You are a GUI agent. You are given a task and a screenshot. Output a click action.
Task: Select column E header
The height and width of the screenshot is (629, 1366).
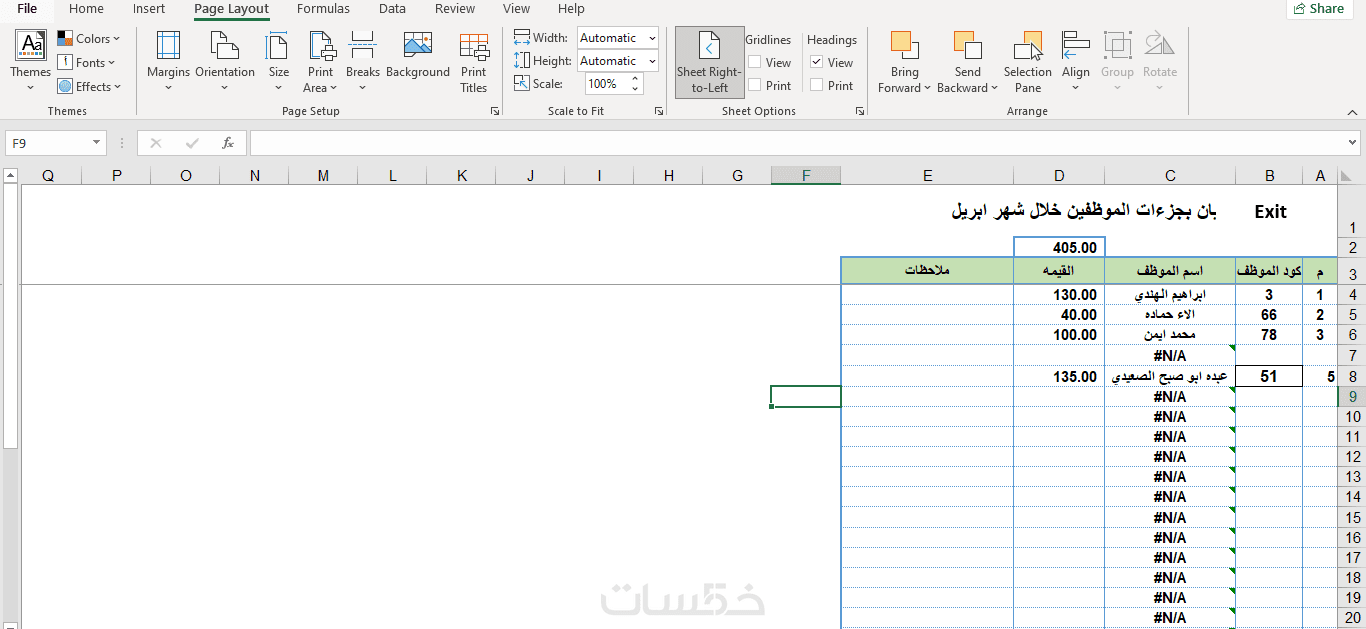tap(927, 176)
